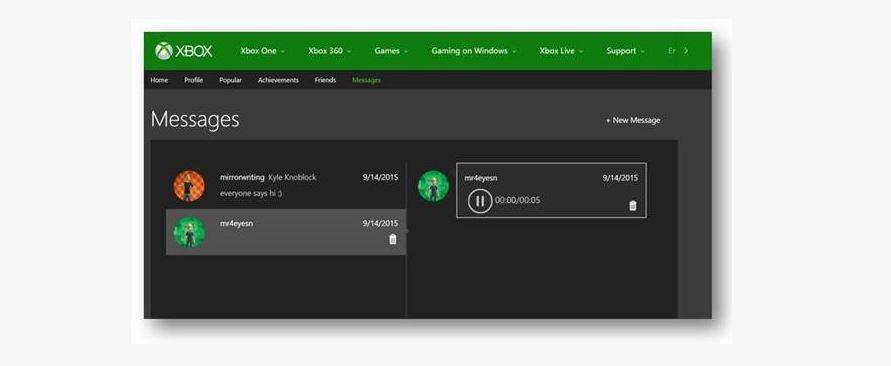Expand the Xbox 360 menu
The image size is (891, 366).
pos(330,51)
